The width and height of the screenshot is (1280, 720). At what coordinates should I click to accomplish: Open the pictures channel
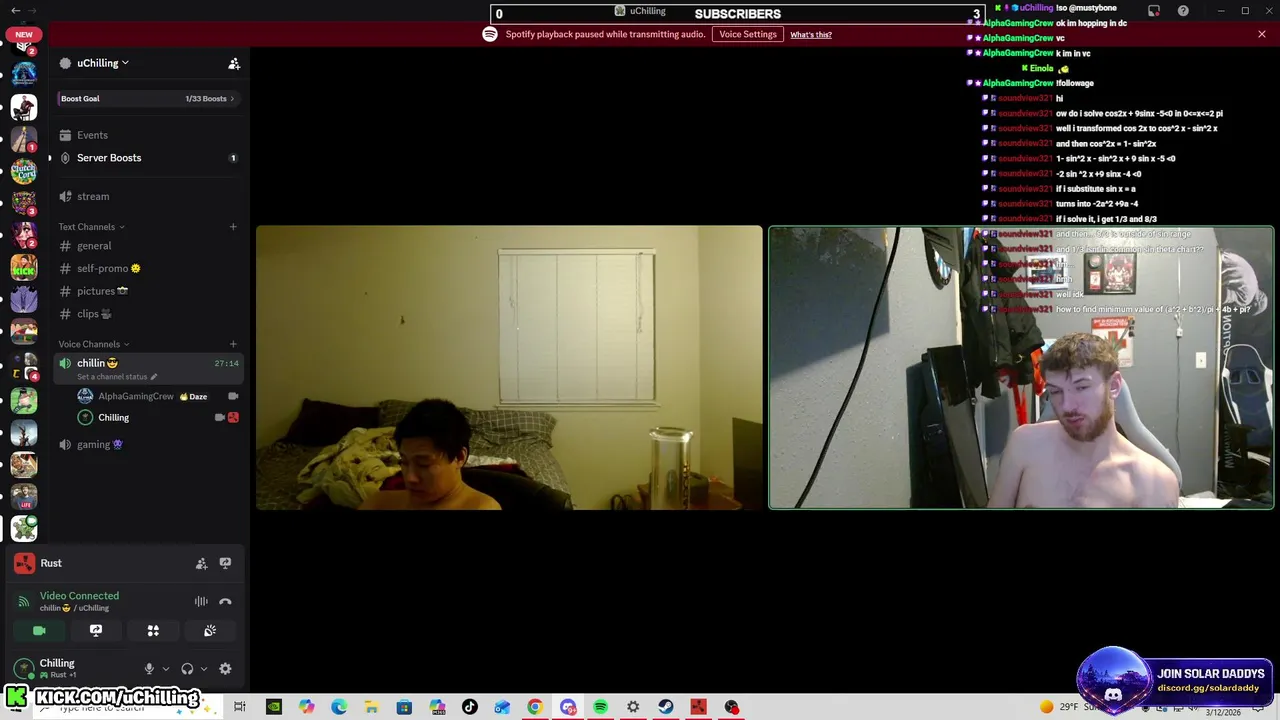tap(146, 291)
